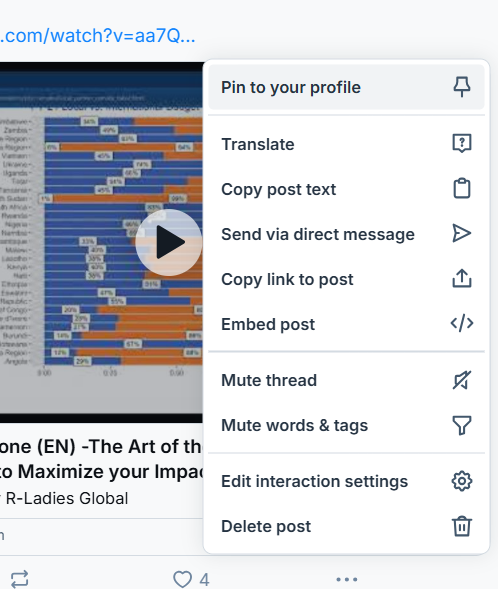Viewport: 498px width, 589px height.
Task: Click the paper plane direct message icon
Action: point(462,233)
